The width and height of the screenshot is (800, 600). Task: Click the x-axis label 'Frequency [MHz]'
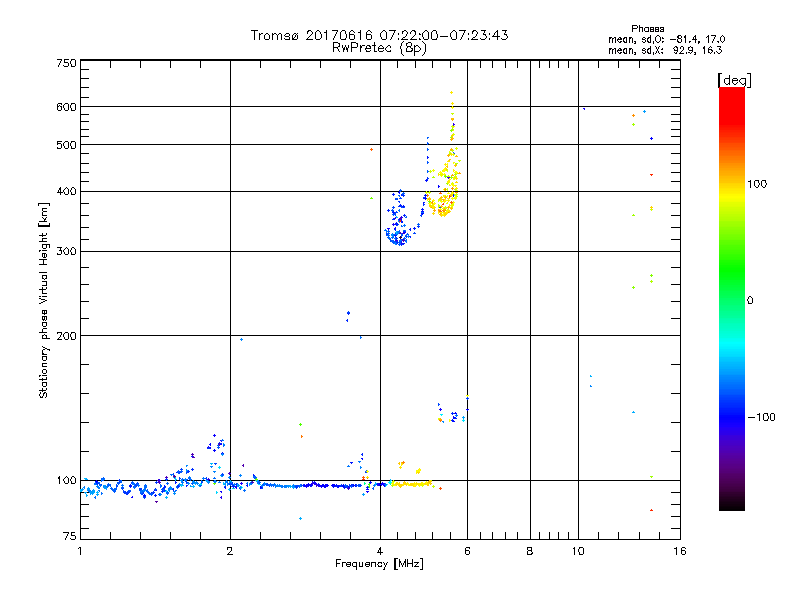[379, 564]
